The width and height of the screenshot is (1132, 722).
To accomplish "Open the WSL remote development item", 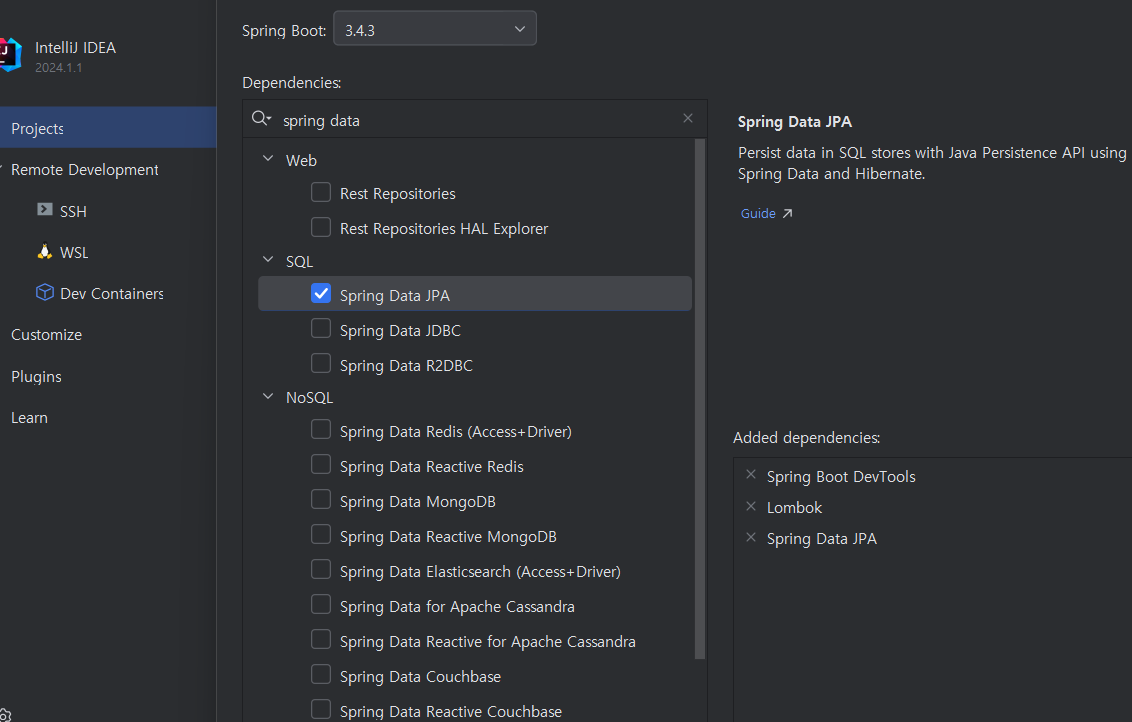I will 74,253.
